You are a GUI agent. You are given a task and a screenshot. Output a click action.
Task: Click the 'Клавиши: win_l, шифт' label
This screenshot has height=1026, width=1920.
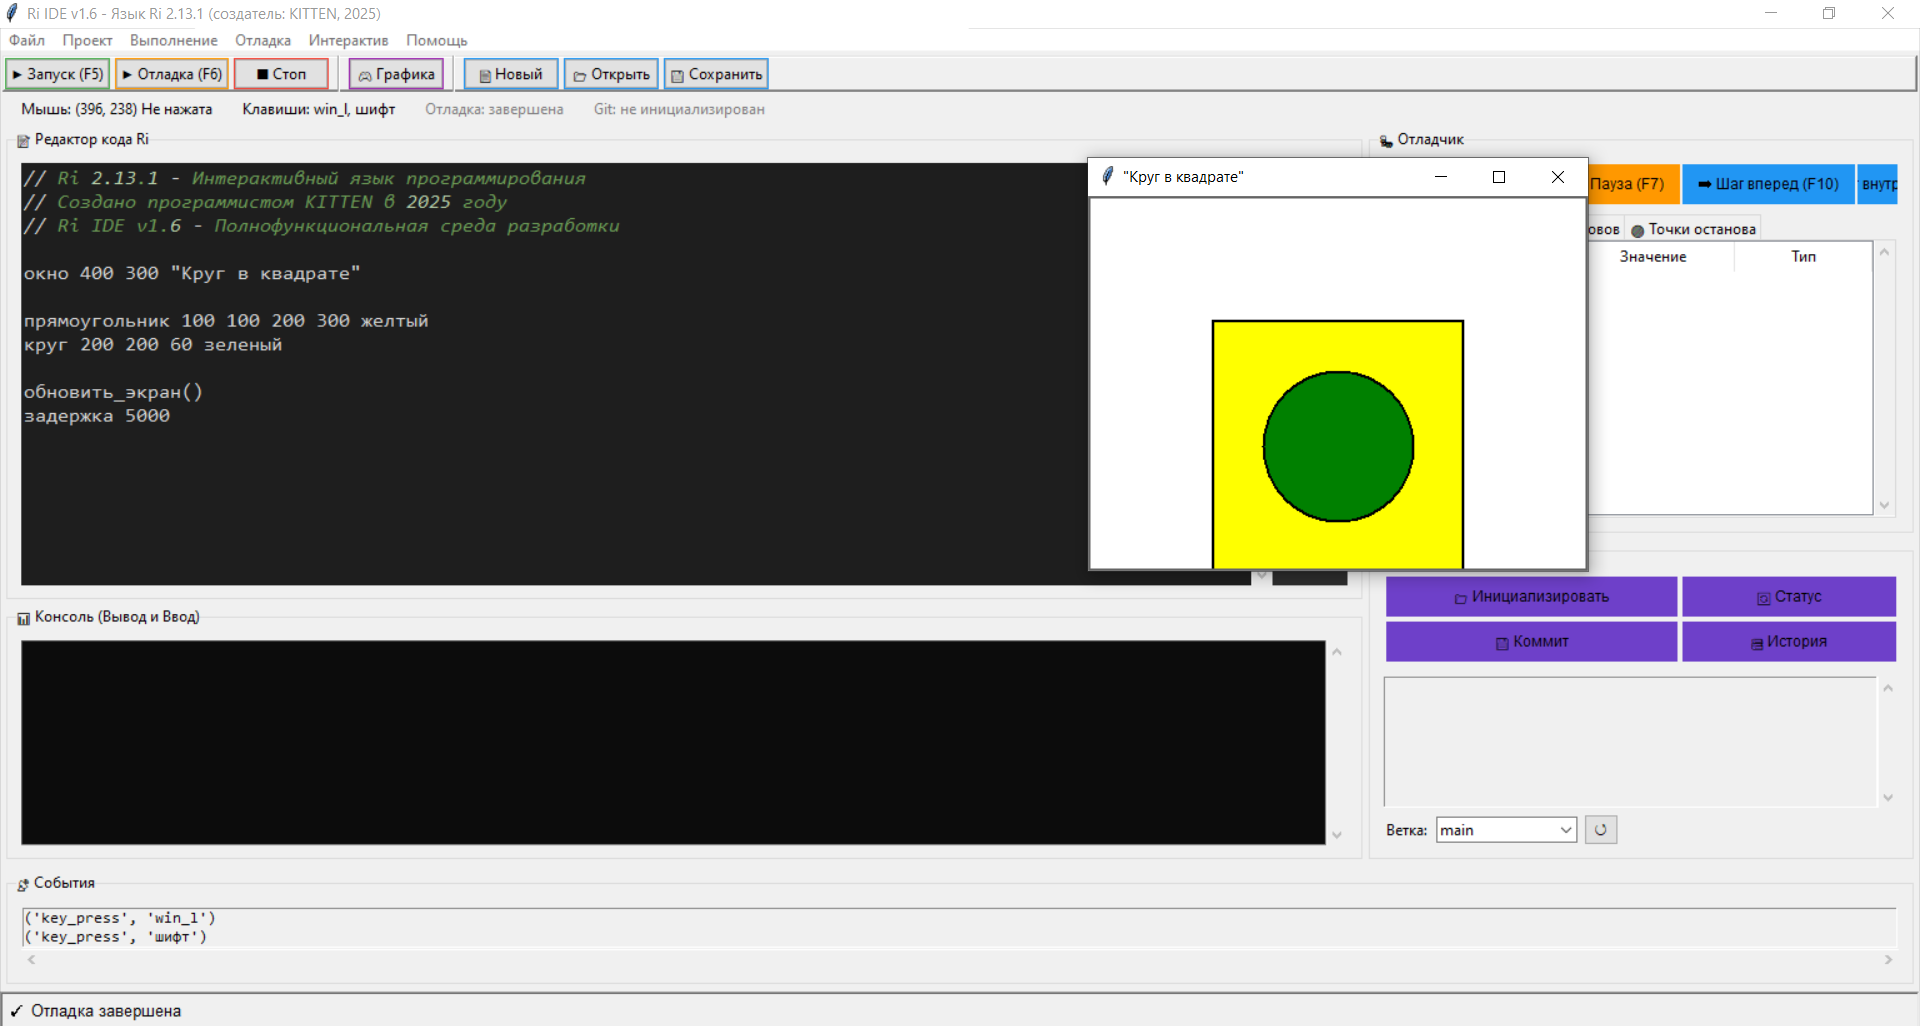coord(319,109)
